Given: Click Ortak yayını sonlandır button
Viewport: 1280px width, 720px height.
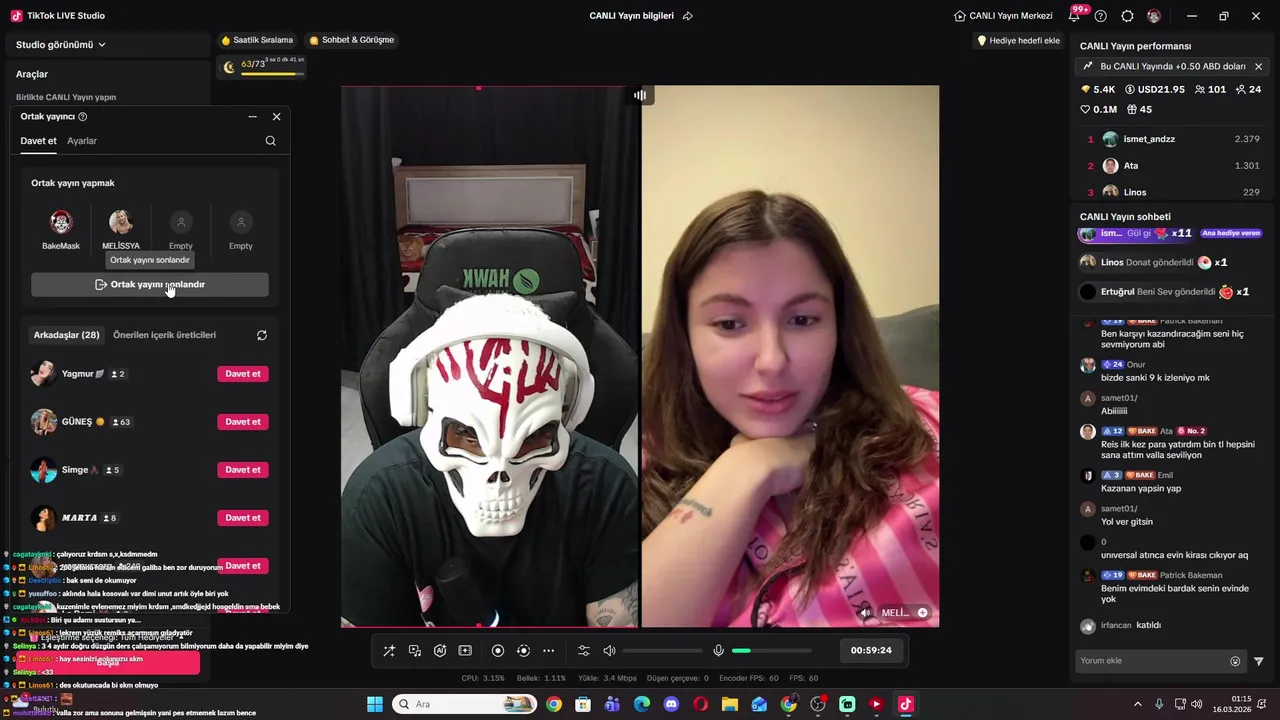Looking at the screenshot, I should click(150, 285).
